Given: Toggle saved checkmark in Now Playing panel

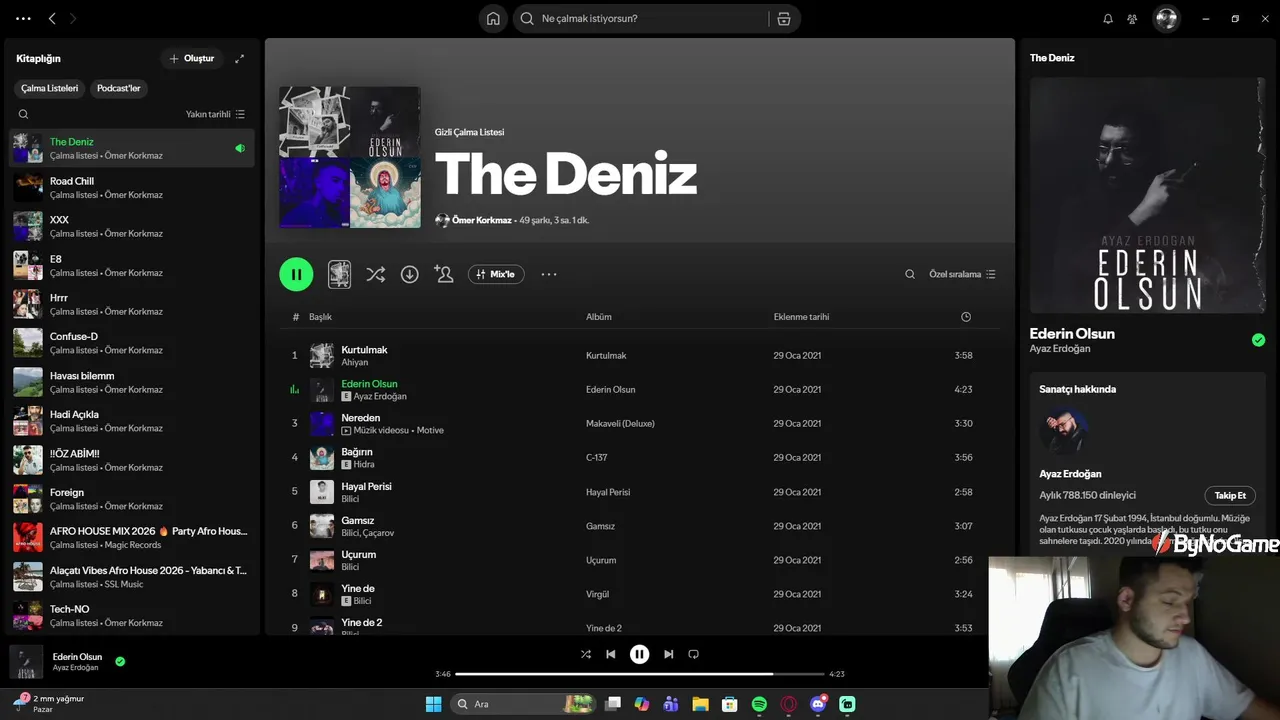Looking at the screenshot, I should tap(1258, 340).
